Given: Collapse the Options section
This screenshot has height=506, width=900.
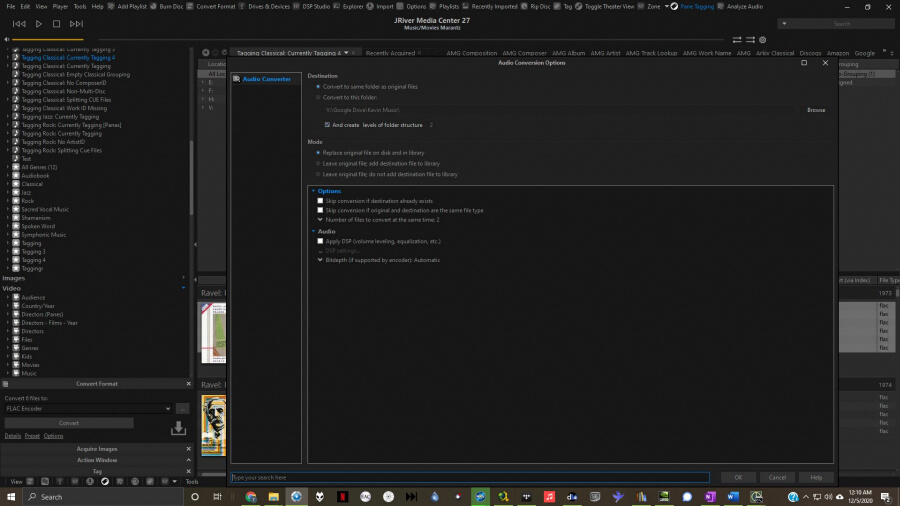Looking at the screenshot, I should [x=313, y=191].
